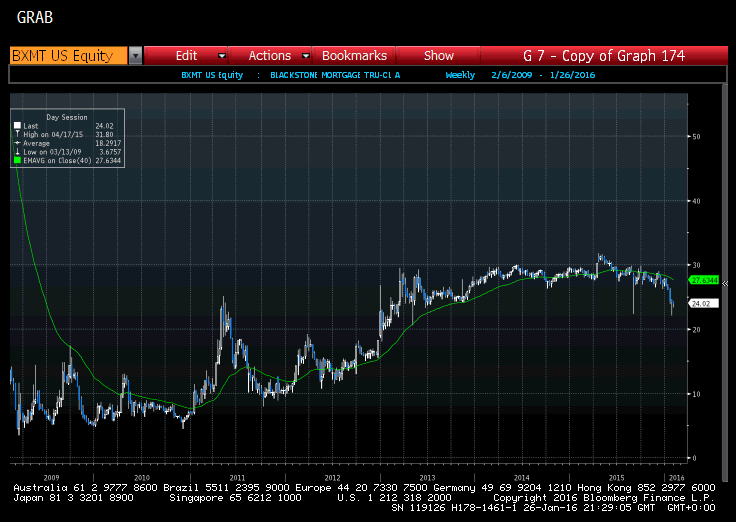736x522 pixels.
Task: Click the BXMT US Equity label in info bar
Action: point(212,75)
